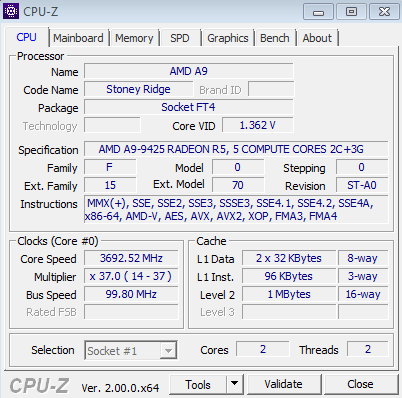Expand the Tools dropdown arrow
The height and width of the screenshot is (398, 402).
tap(235, 385)
